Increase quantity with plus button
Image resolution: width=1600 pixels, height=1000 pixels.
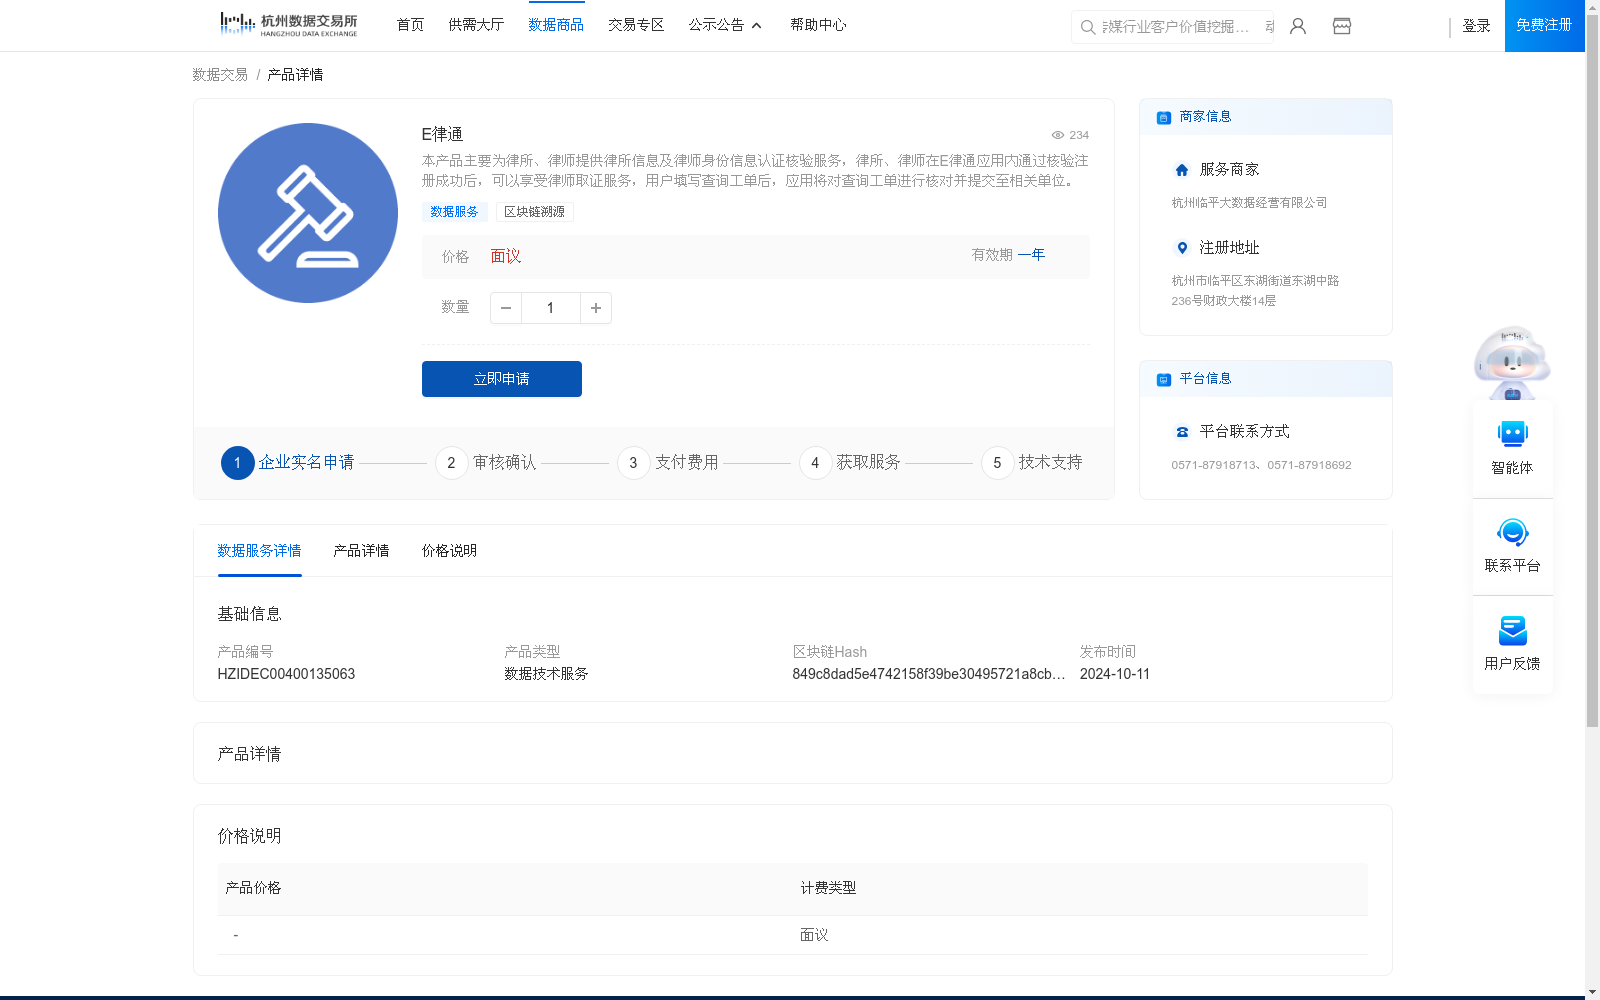coord(596,308)
